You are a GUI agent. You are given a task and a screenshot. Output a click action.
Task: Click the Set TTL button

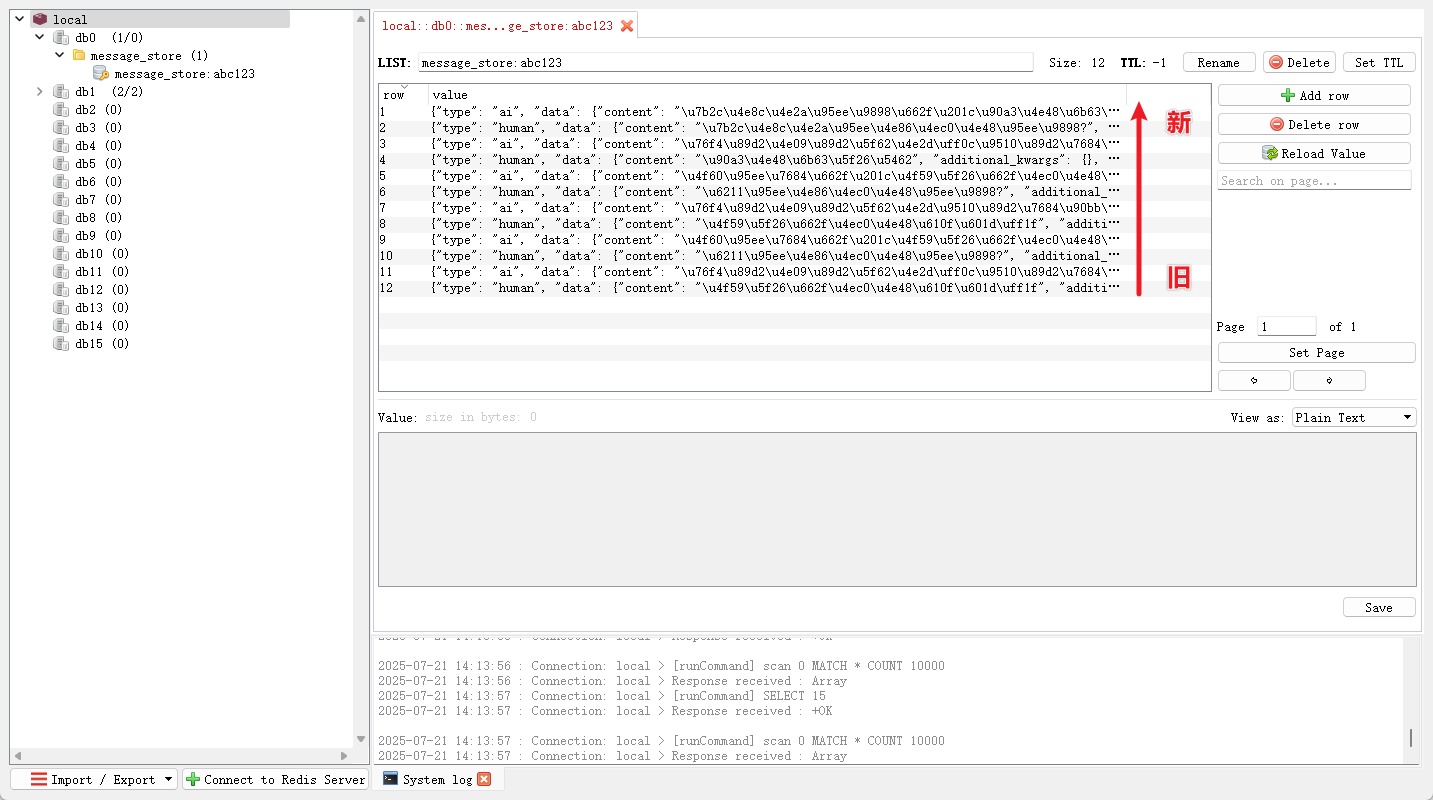pos(1379,62)
